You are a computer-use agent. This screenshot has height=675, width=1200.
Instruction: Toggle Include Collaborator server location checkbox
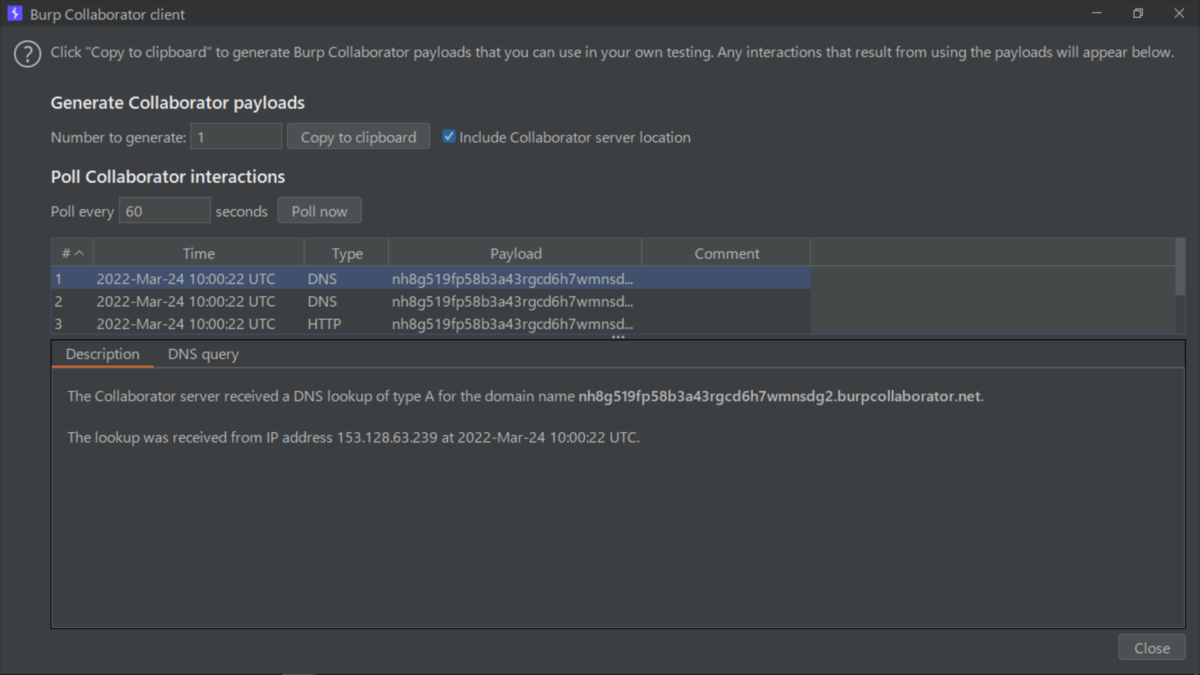(x=449, y=136)
